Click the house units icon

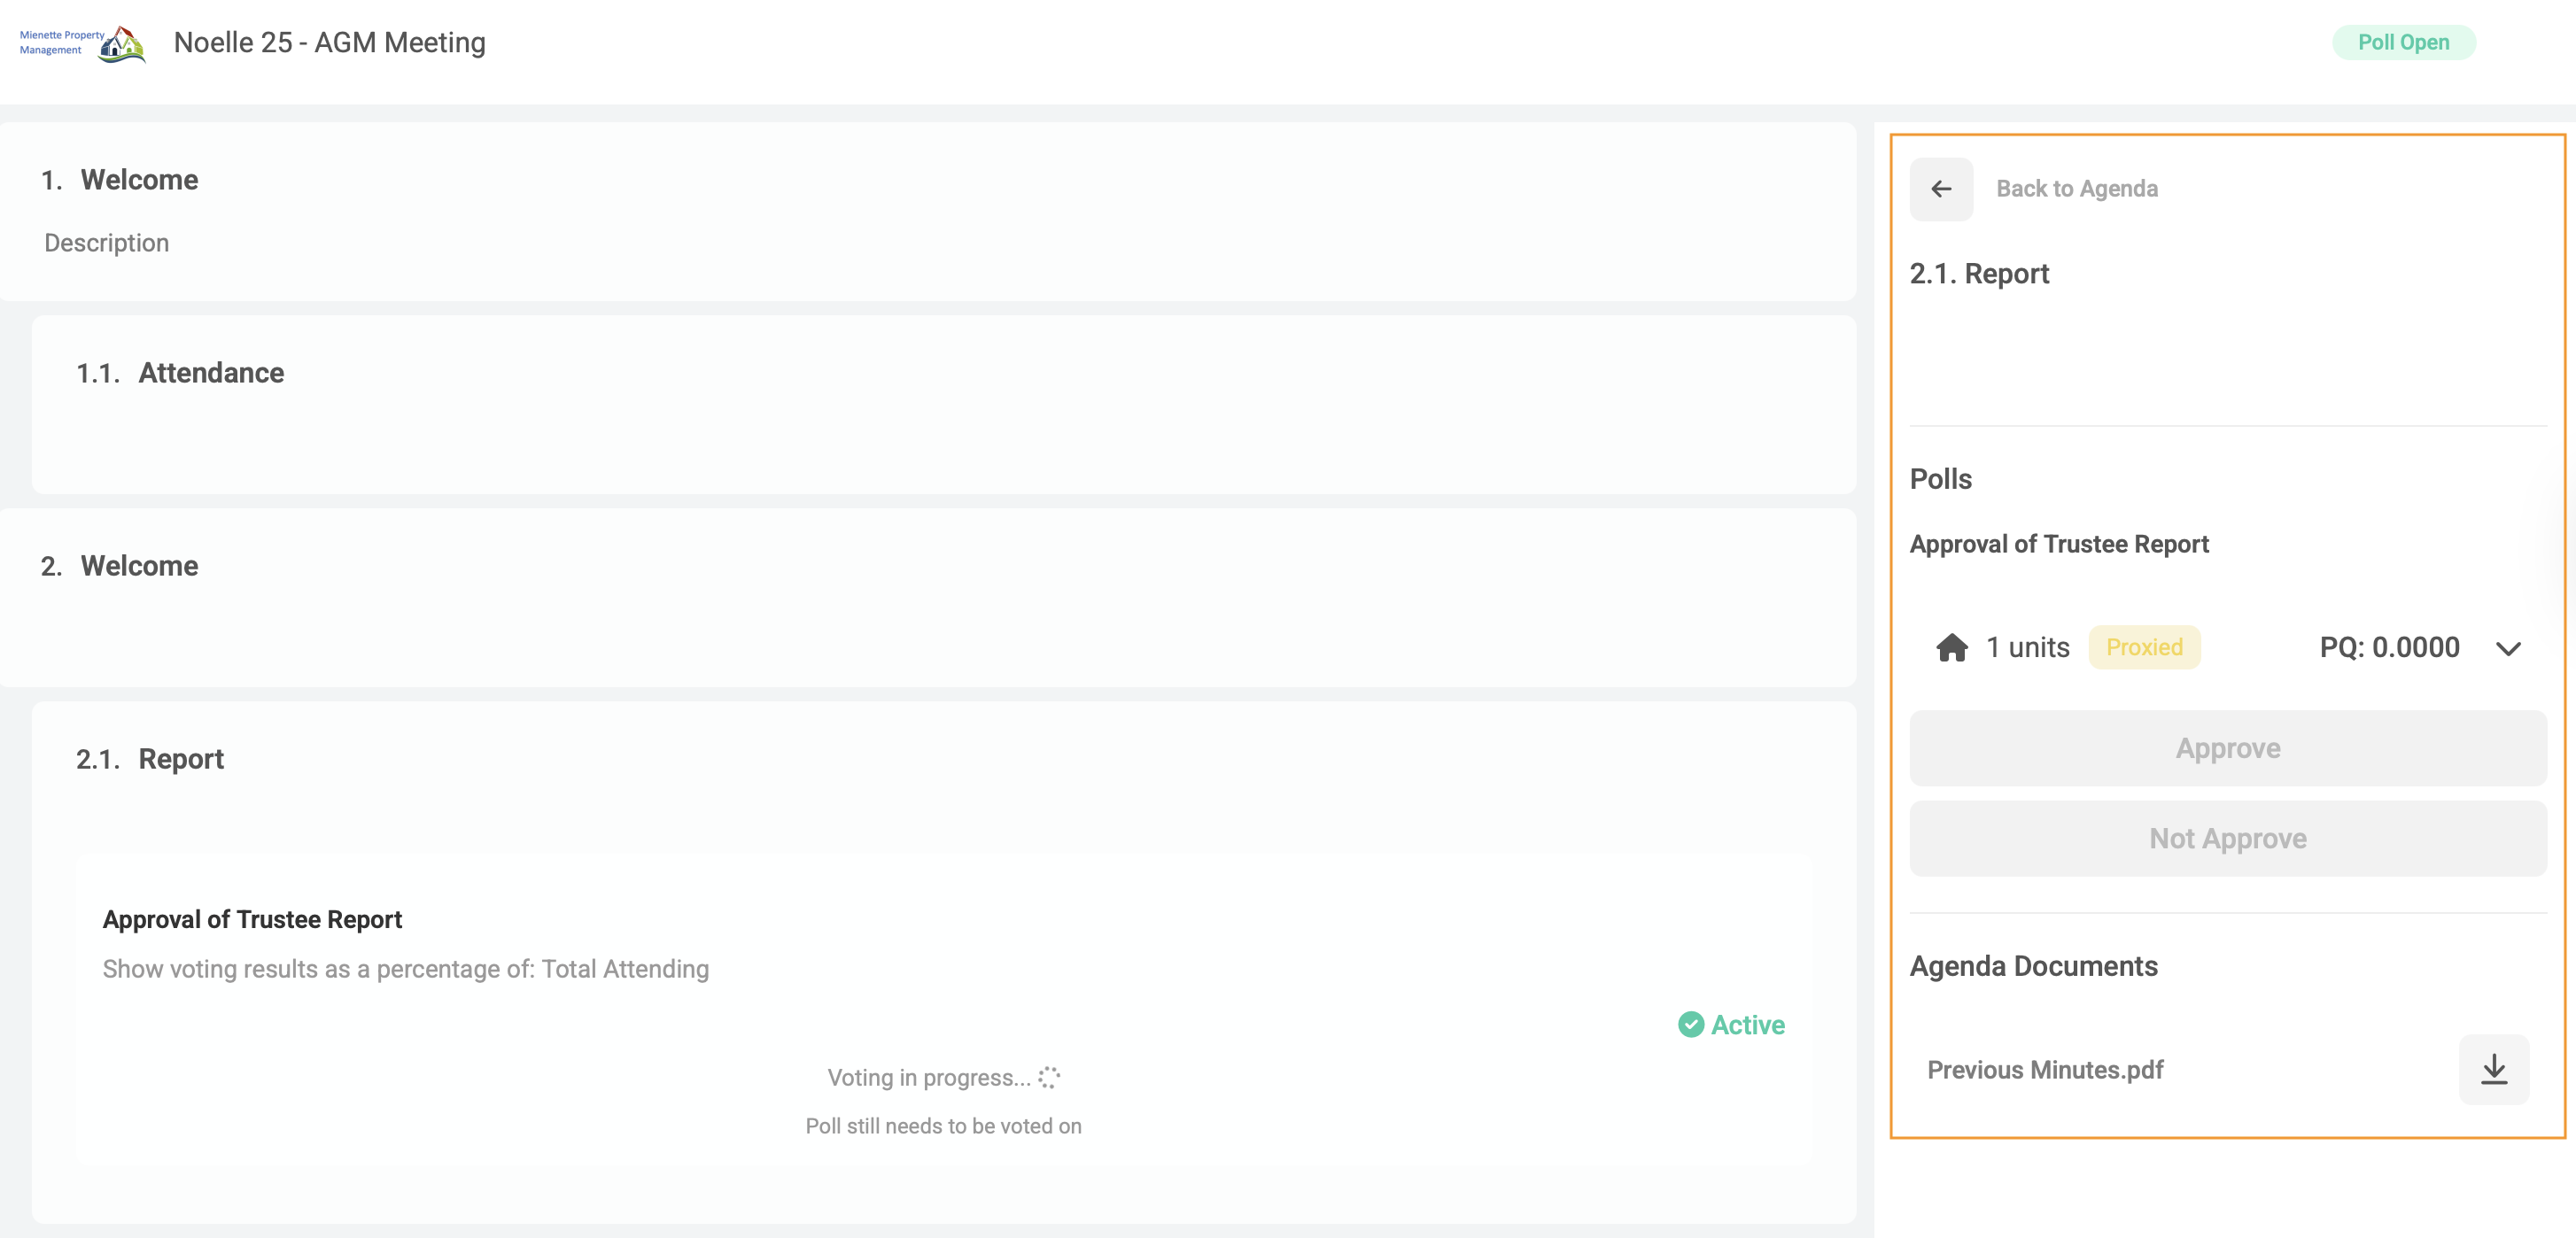tap(1951, 648)
